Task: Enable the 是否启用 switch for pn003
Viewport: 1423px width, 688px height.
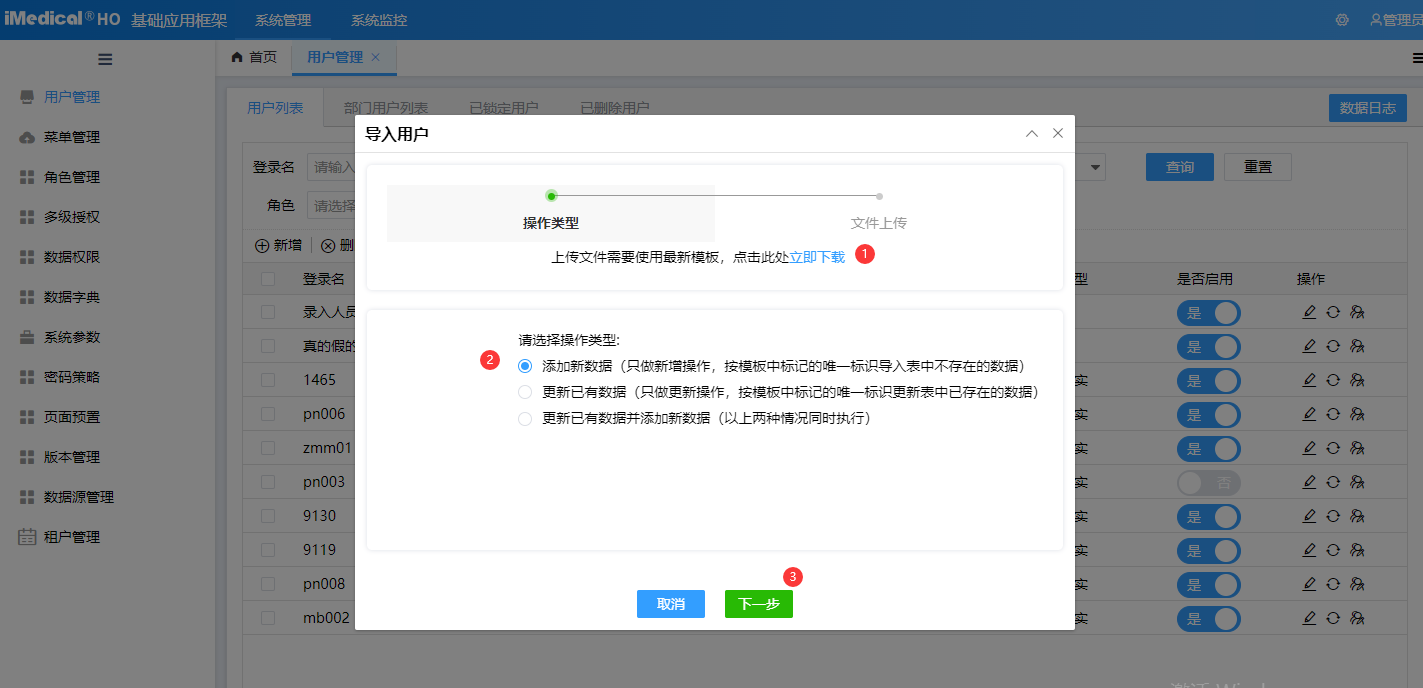Action: click(x=1208, y=483)
